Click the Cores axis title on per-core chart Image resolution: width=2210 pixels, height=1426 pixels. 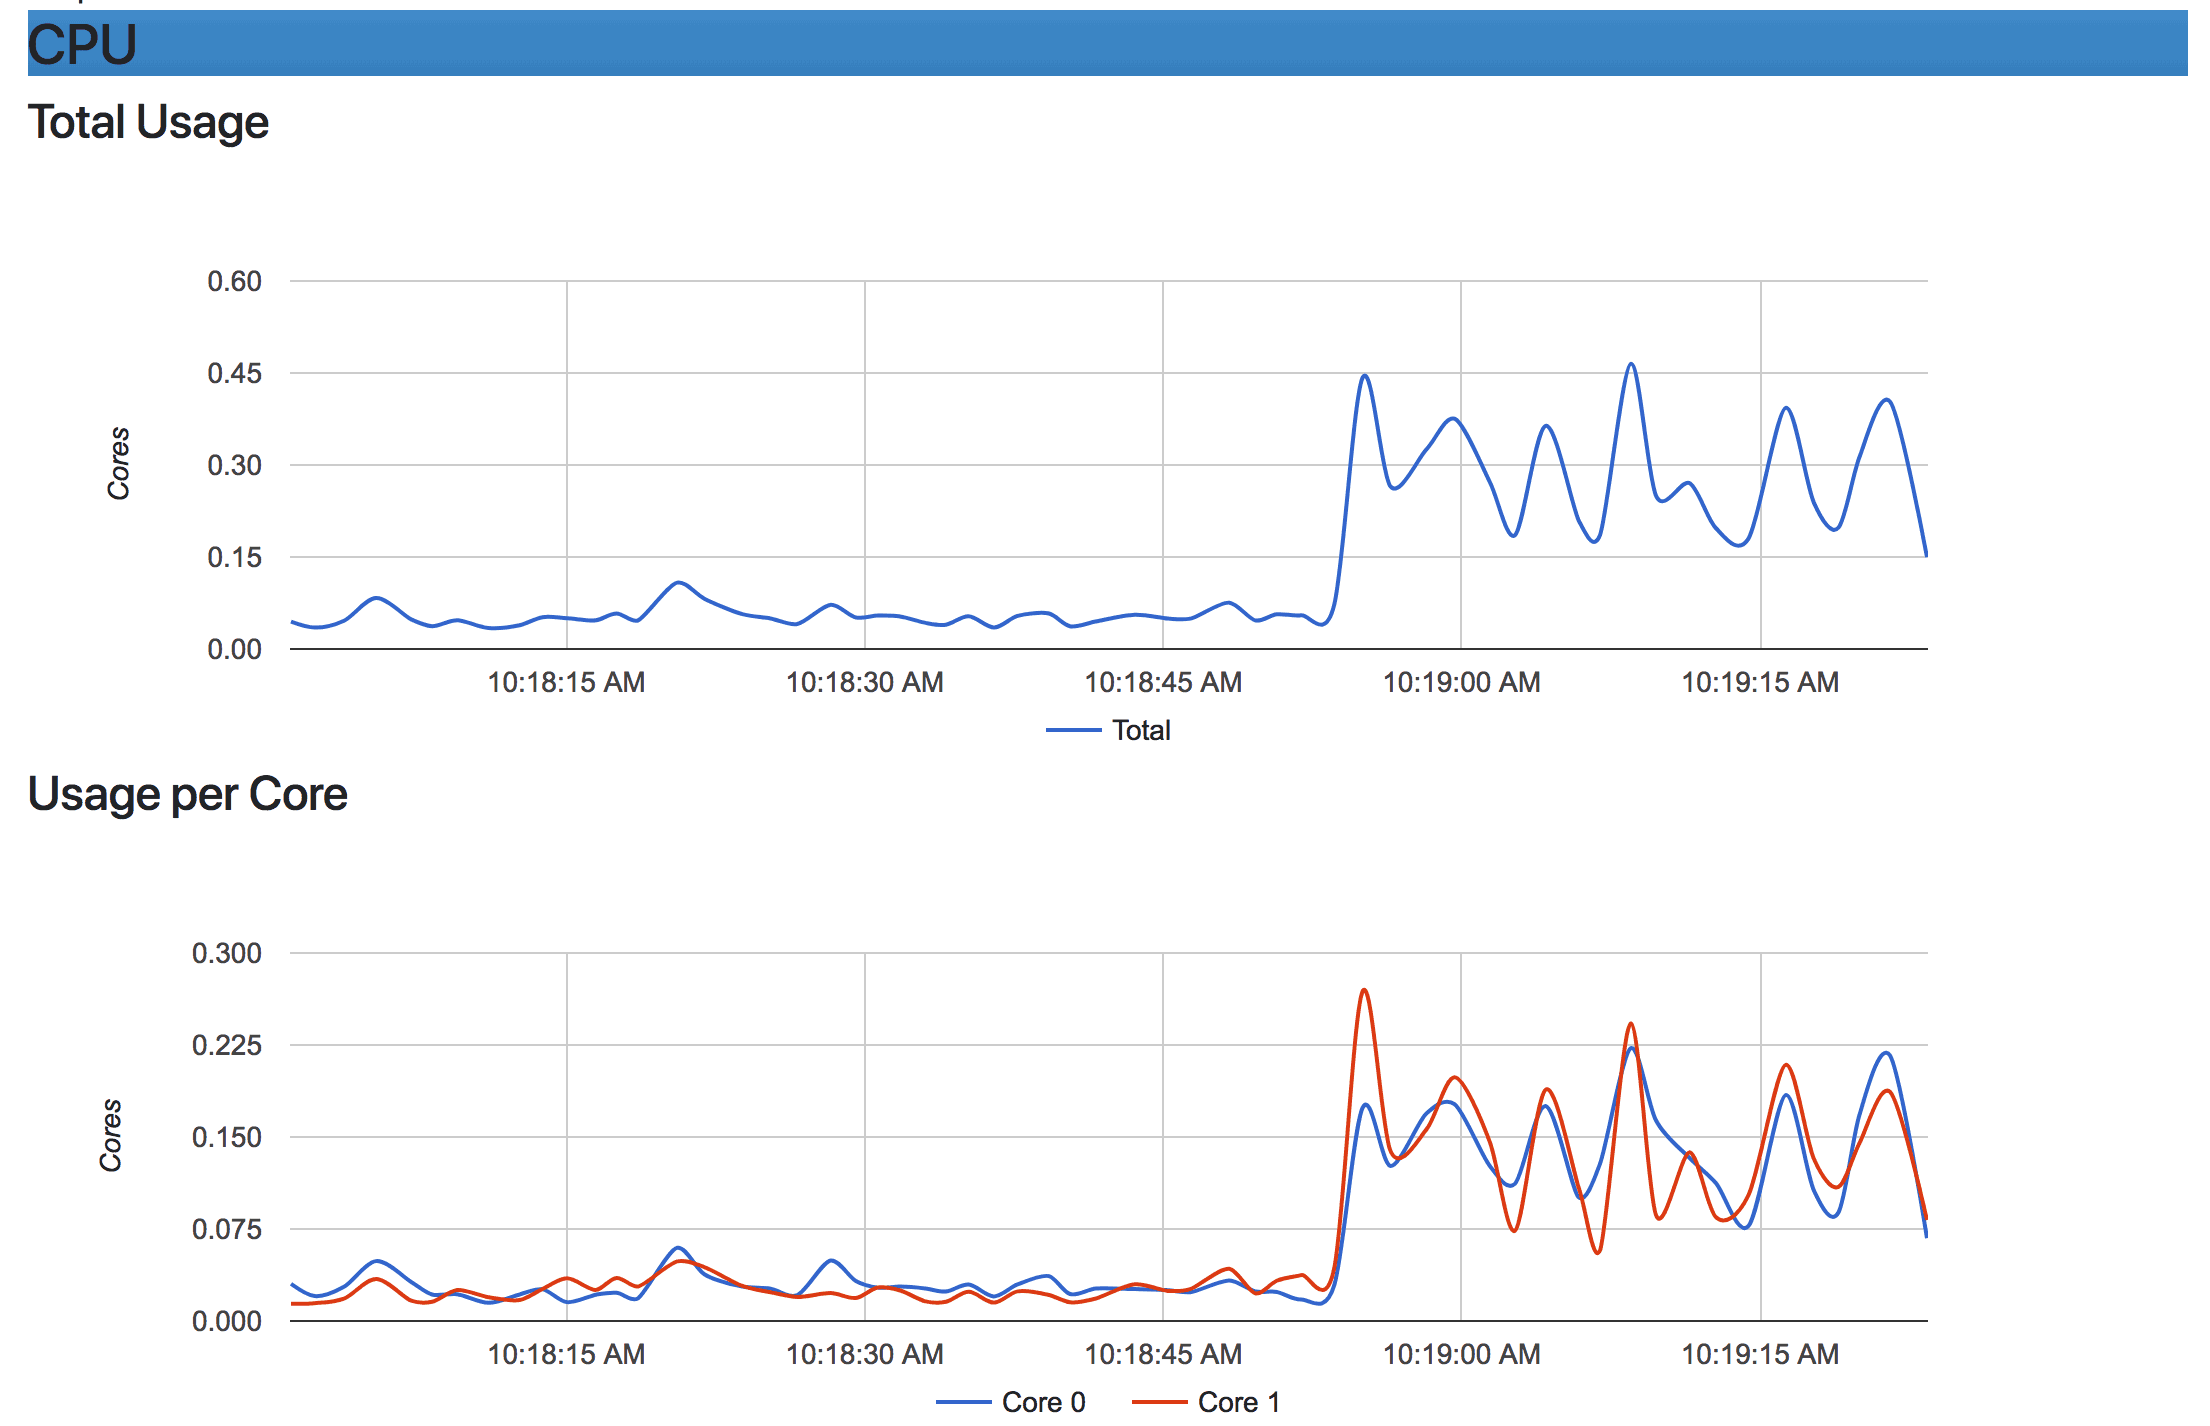click(x=111, y=1136)
